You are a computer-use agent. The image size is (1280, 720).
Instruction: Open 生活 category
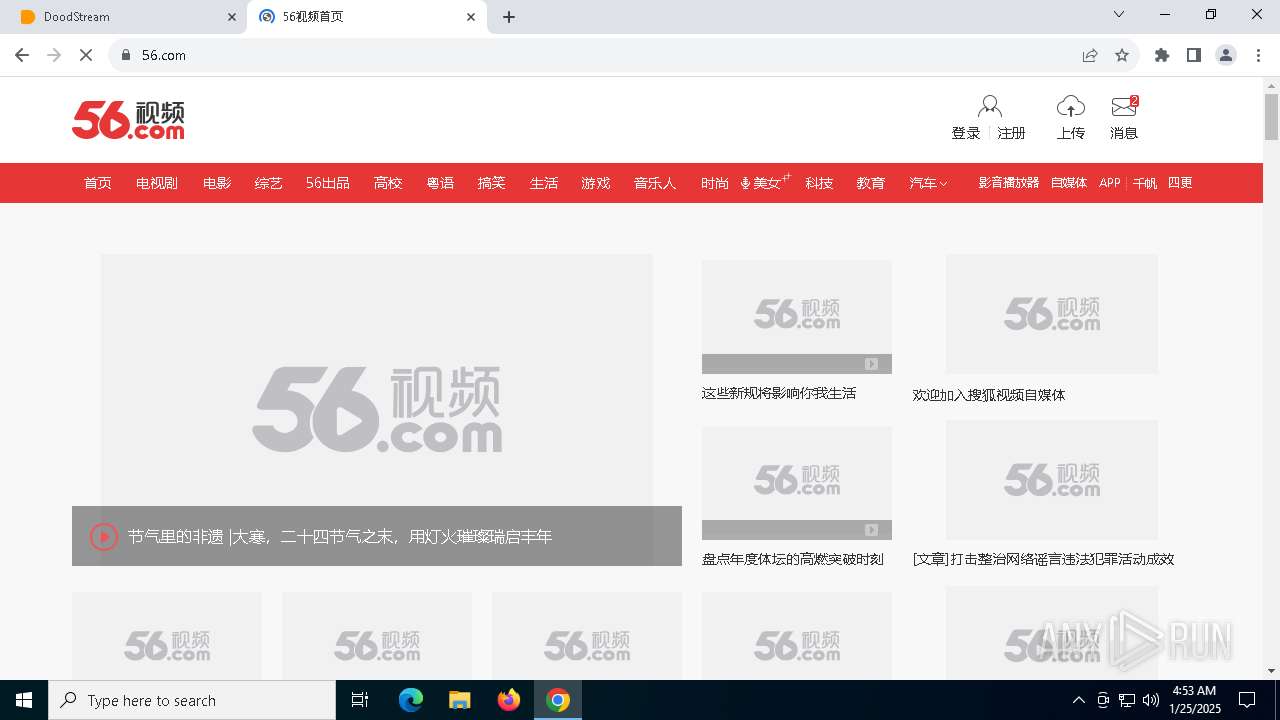(544, 183)
